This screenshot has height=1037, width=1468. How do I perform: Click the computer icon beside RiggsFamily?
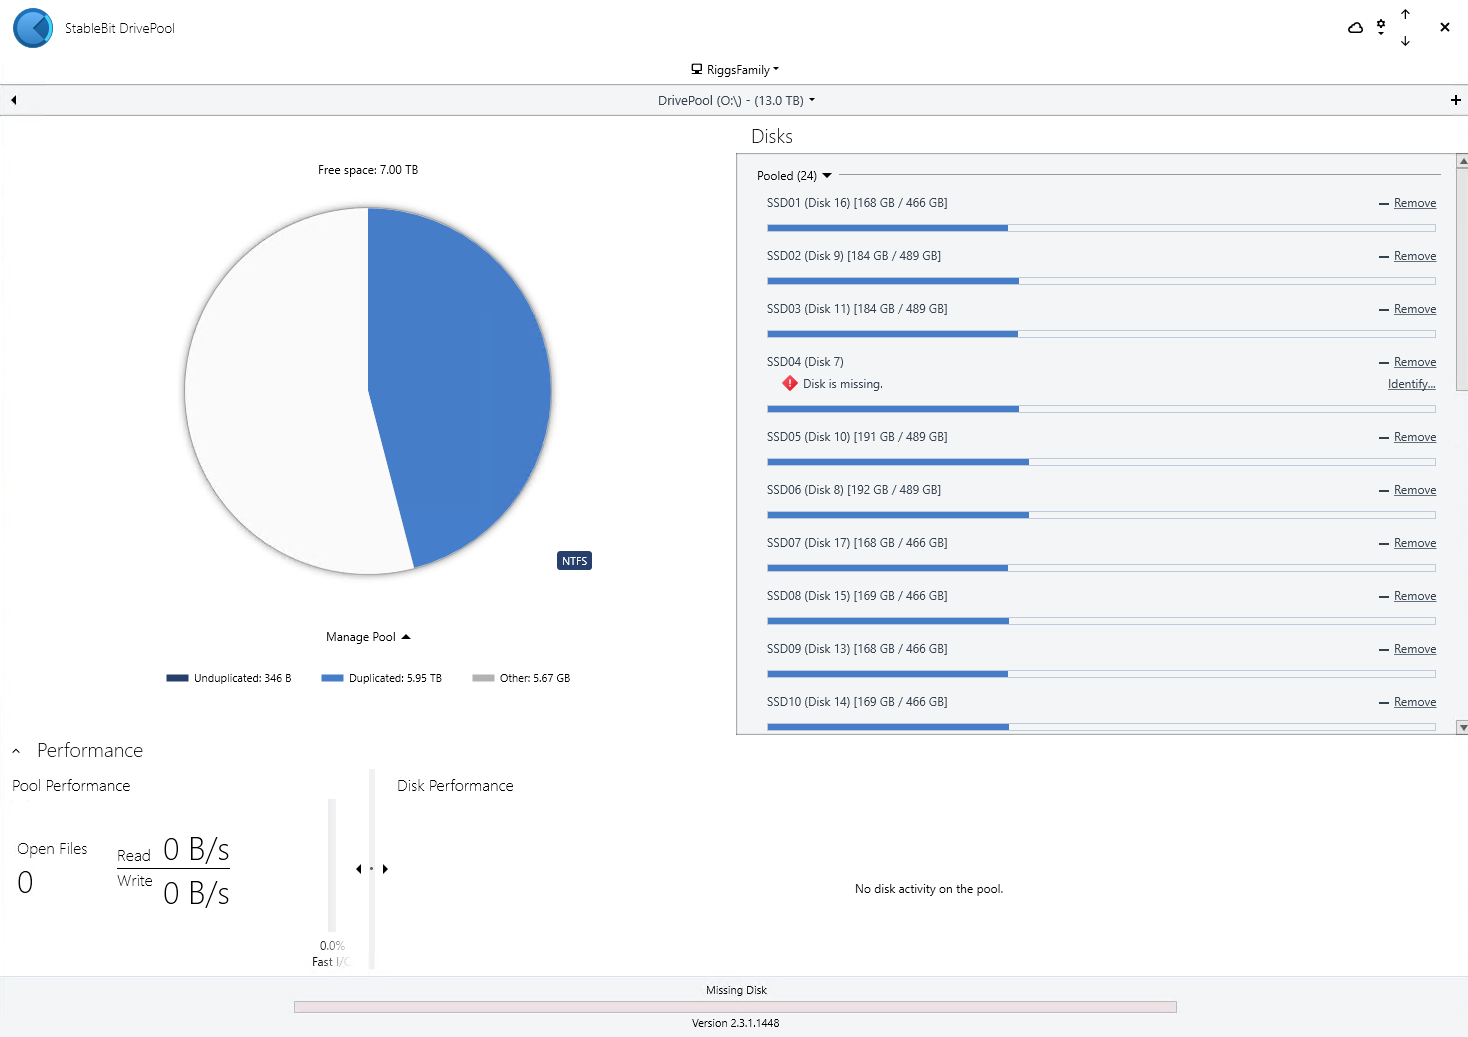click(x=697, y=69)
